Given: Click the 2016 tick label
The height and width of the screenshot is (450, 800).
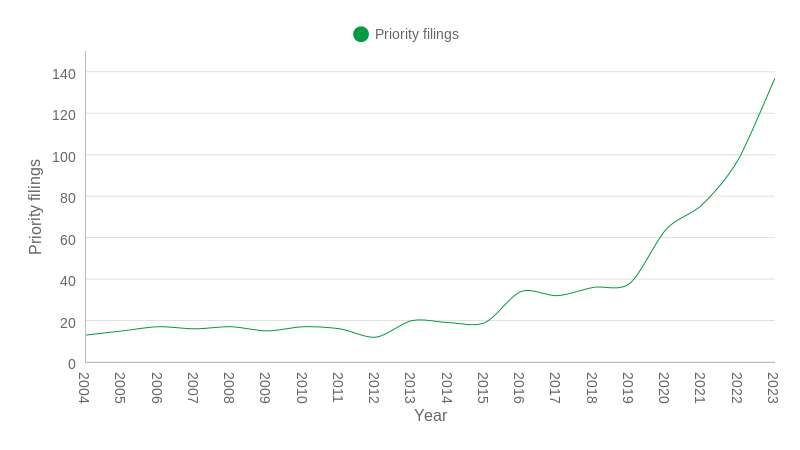Looking at the screenshot, I should (519, 387).
